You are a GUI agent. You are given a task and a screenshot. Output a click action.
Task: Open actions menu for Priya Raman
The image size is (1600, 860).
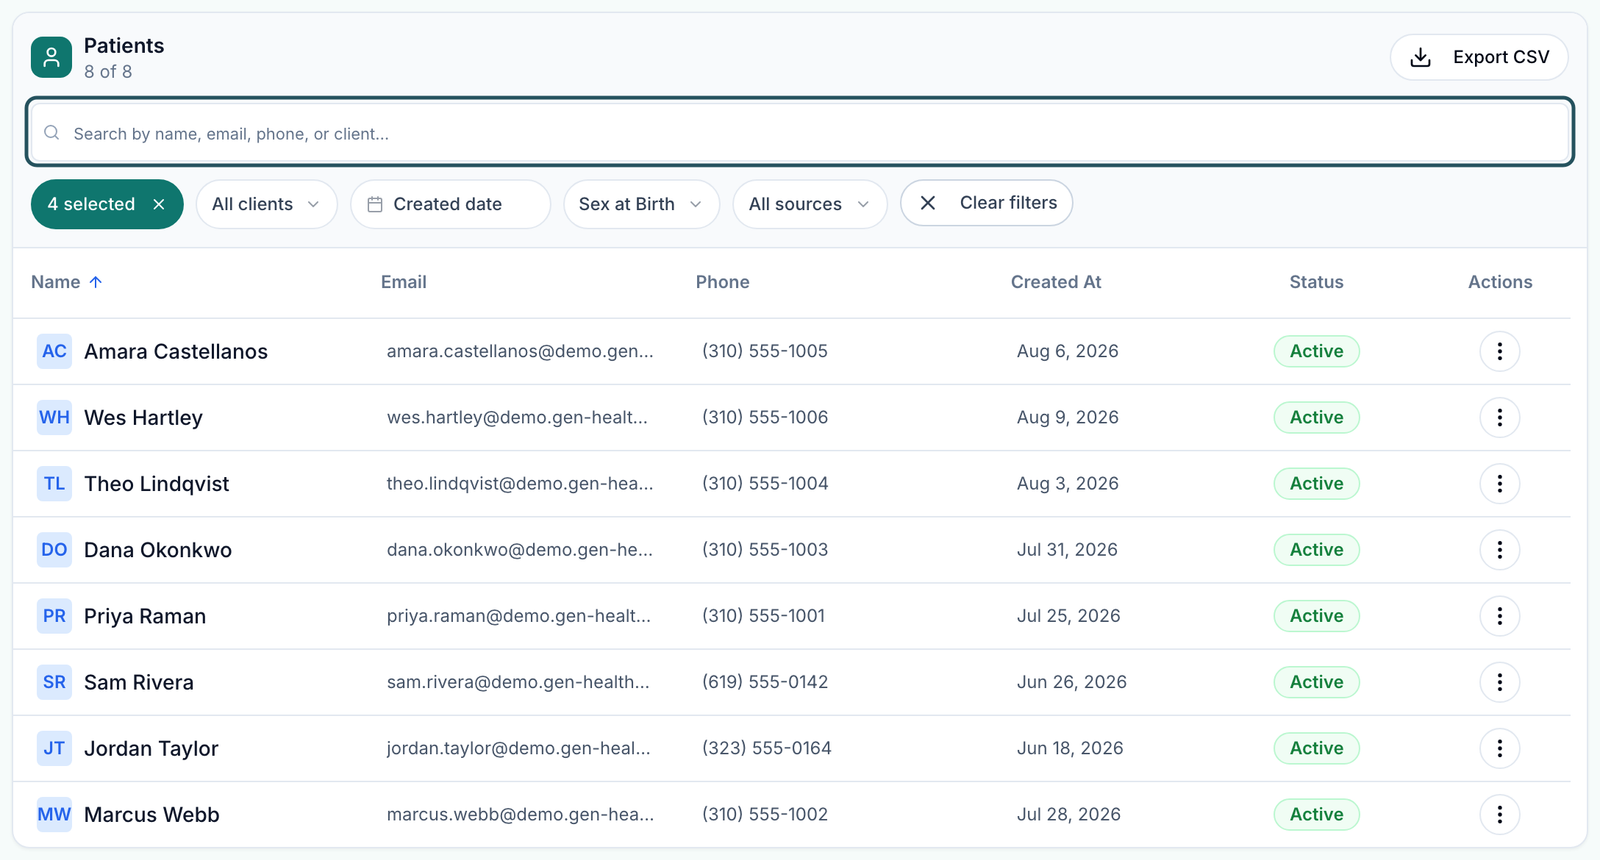(x=1499, y=616)
